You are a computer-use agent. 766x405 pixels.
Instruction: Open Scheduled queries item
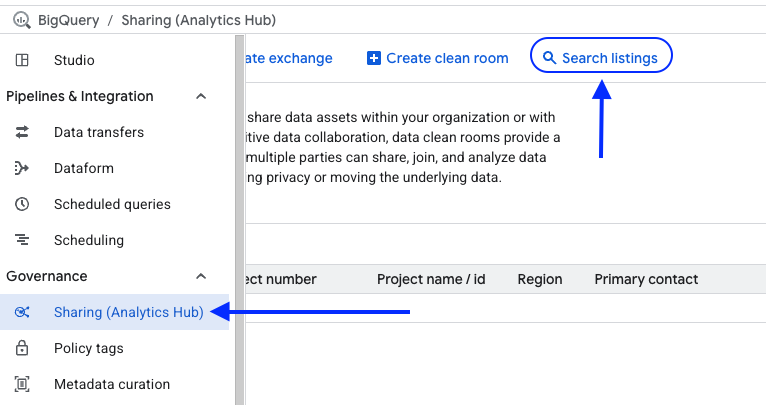click(114, 204)
